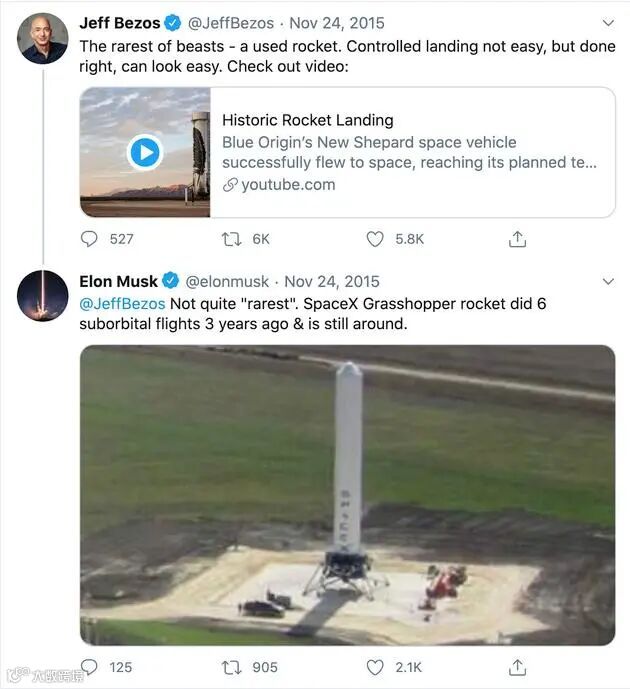Image resolution: width=630 pixels, height=689 pixels.
Task: Click the Elon Musk display name
Action: [x=119, y=281]
